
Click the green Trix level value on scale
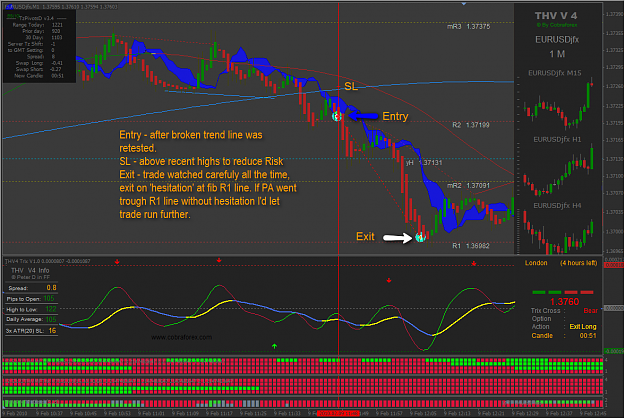[x=614, y=351]
